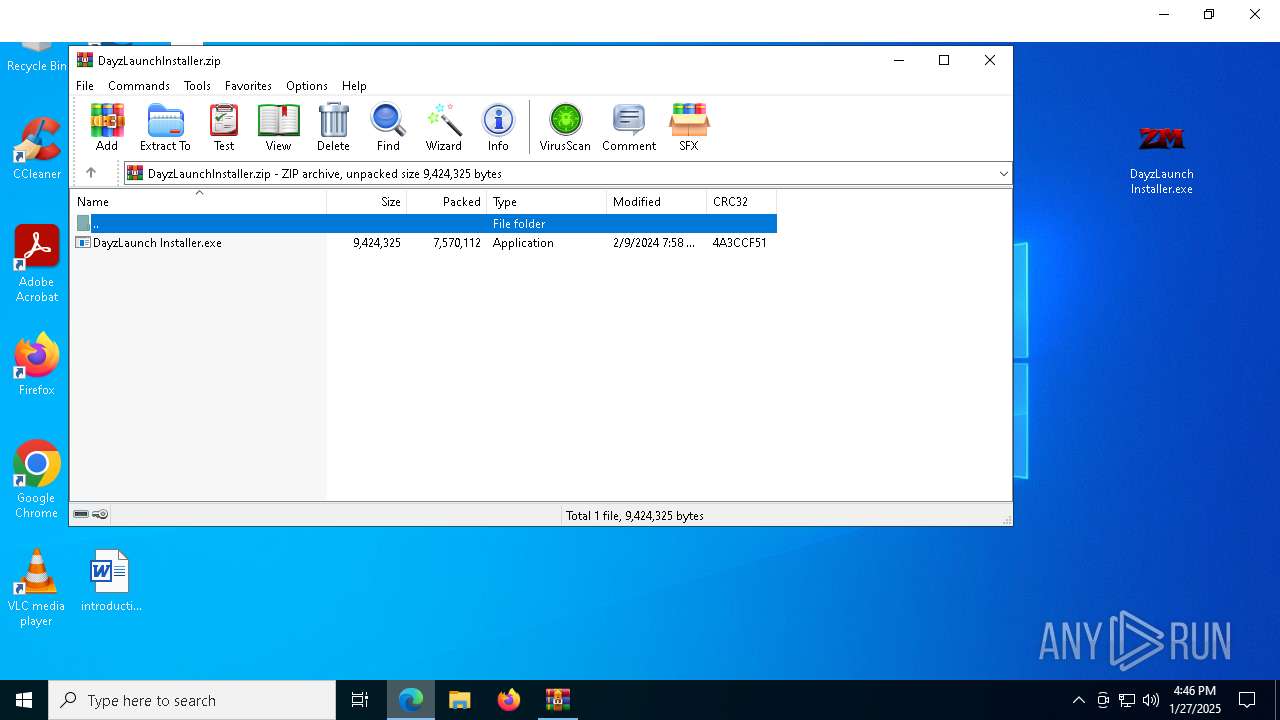1280x720 pixels.
Task: Open the Favorites menu
Action: (248, 86)
